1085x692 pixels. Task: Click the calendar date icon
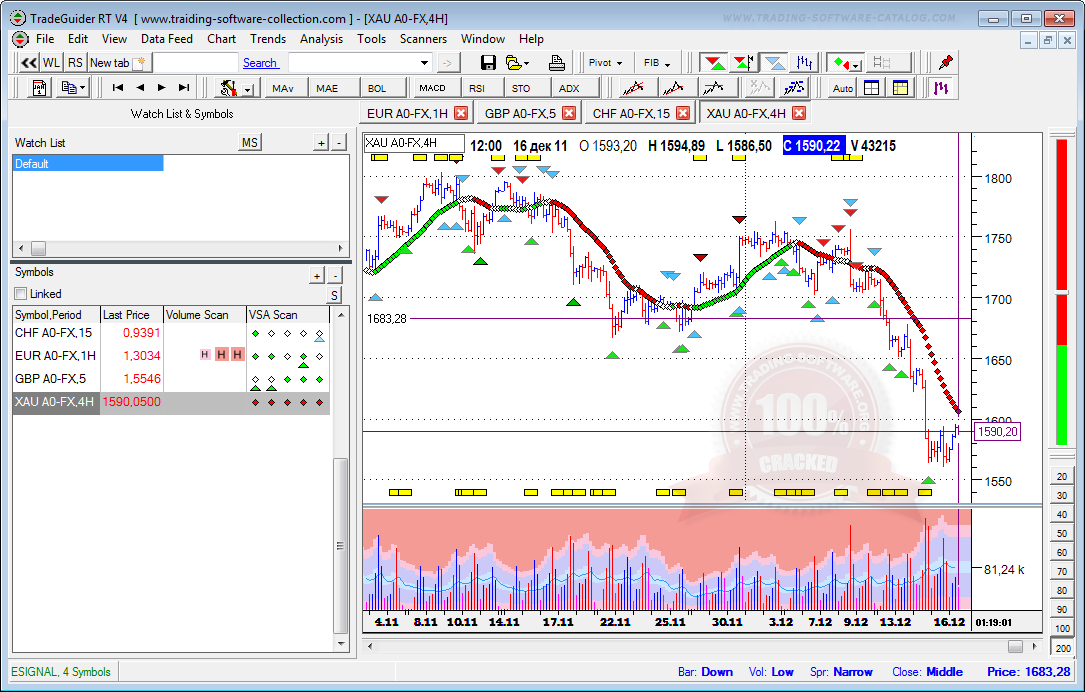click(x=40, y=88)
